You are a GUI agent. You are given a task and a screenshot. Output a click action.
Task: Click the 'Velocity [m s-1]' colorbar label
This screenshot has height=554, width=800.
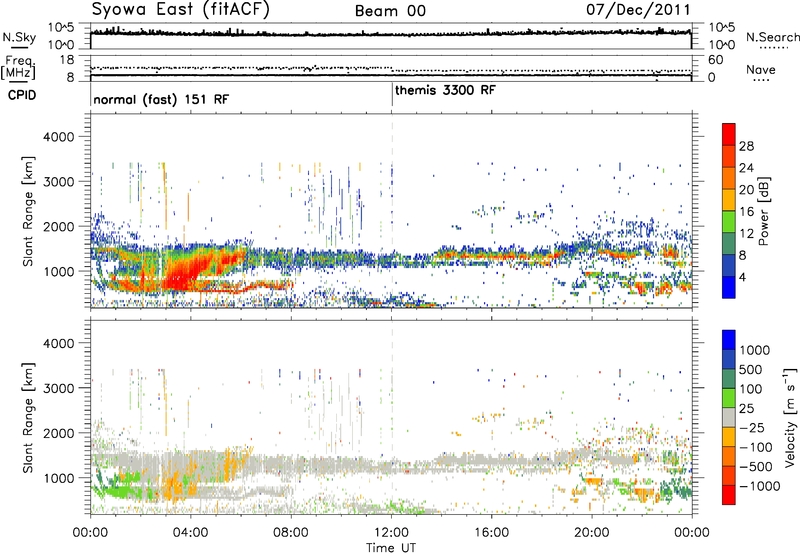(x=790, y=417)
